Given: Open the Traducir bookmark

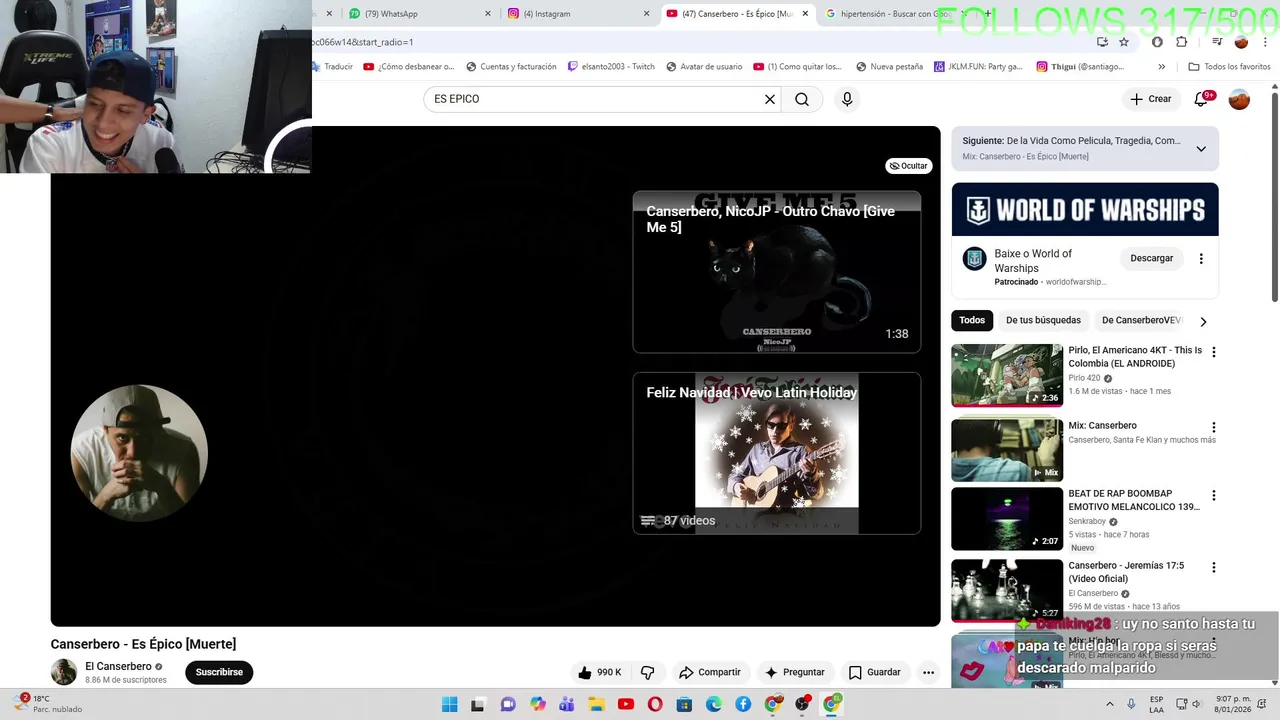Looking at the screenshot, I should coord(333,67).
